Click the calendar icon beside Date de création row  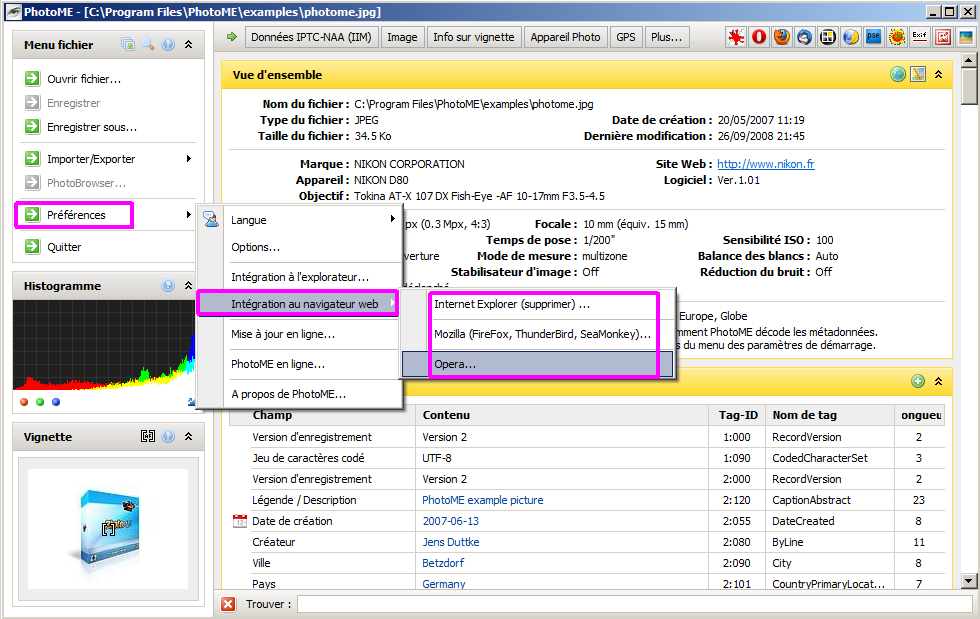239,521
